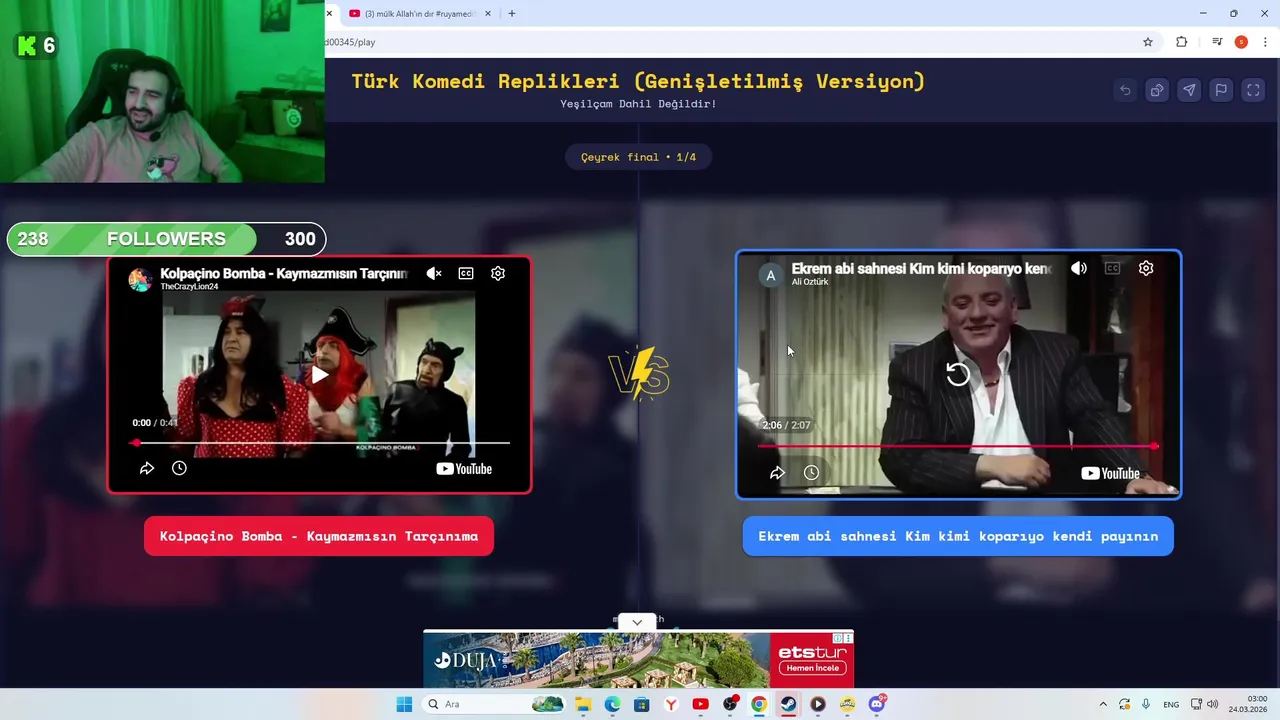This screenshot has height=720, width=1280.
Task: Click the flag report icon
Action: click(1221, 90)
